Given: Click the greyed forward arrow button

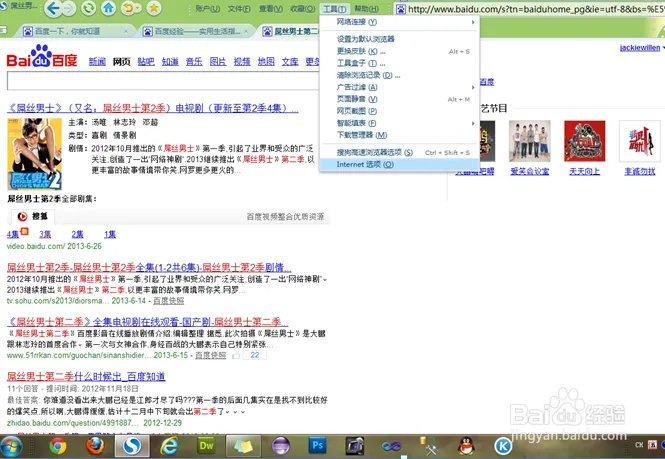Looking at the screenshot, I should (x=69, y=8).
